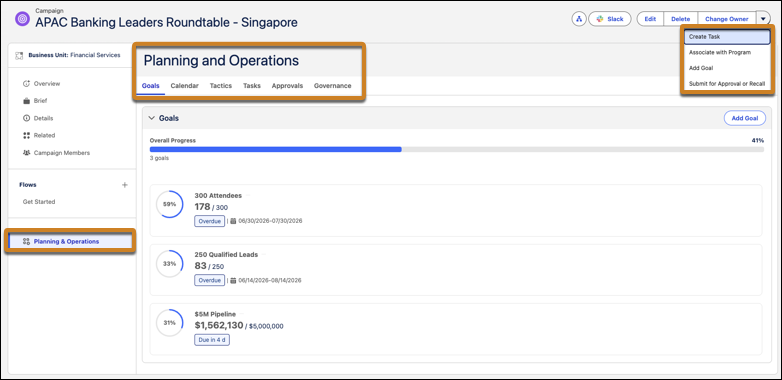Screen dimensions: 782x380
Task: Click Overdue badge on 250 Qualified Leads
Action: 209,280
